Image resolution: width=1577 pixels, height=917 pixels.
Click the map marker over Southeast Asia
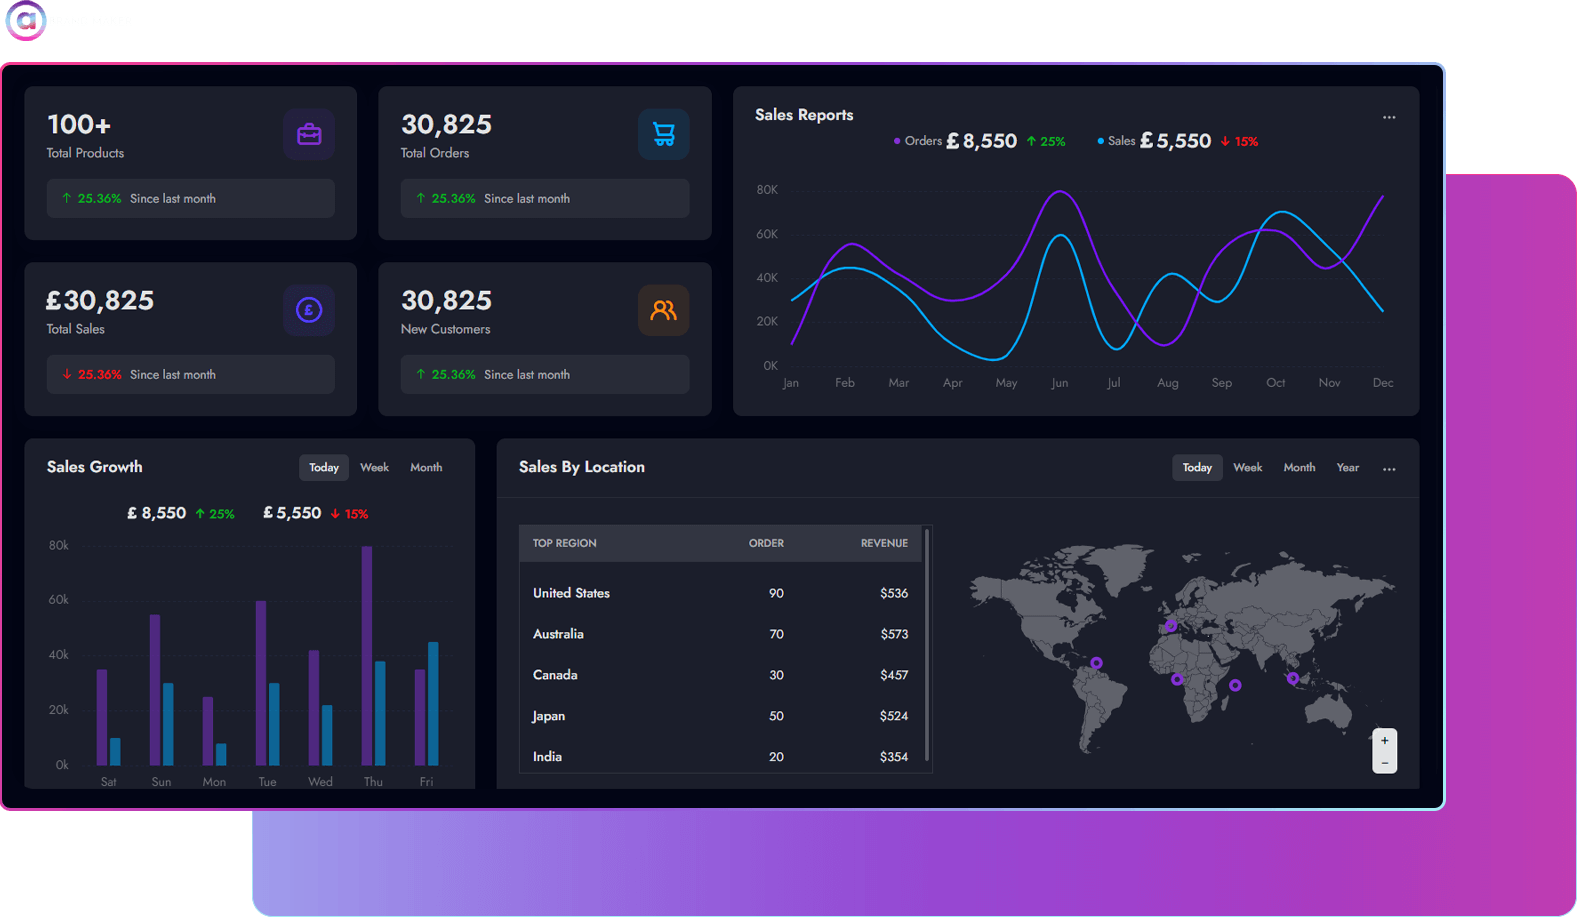pos(1293,678)
